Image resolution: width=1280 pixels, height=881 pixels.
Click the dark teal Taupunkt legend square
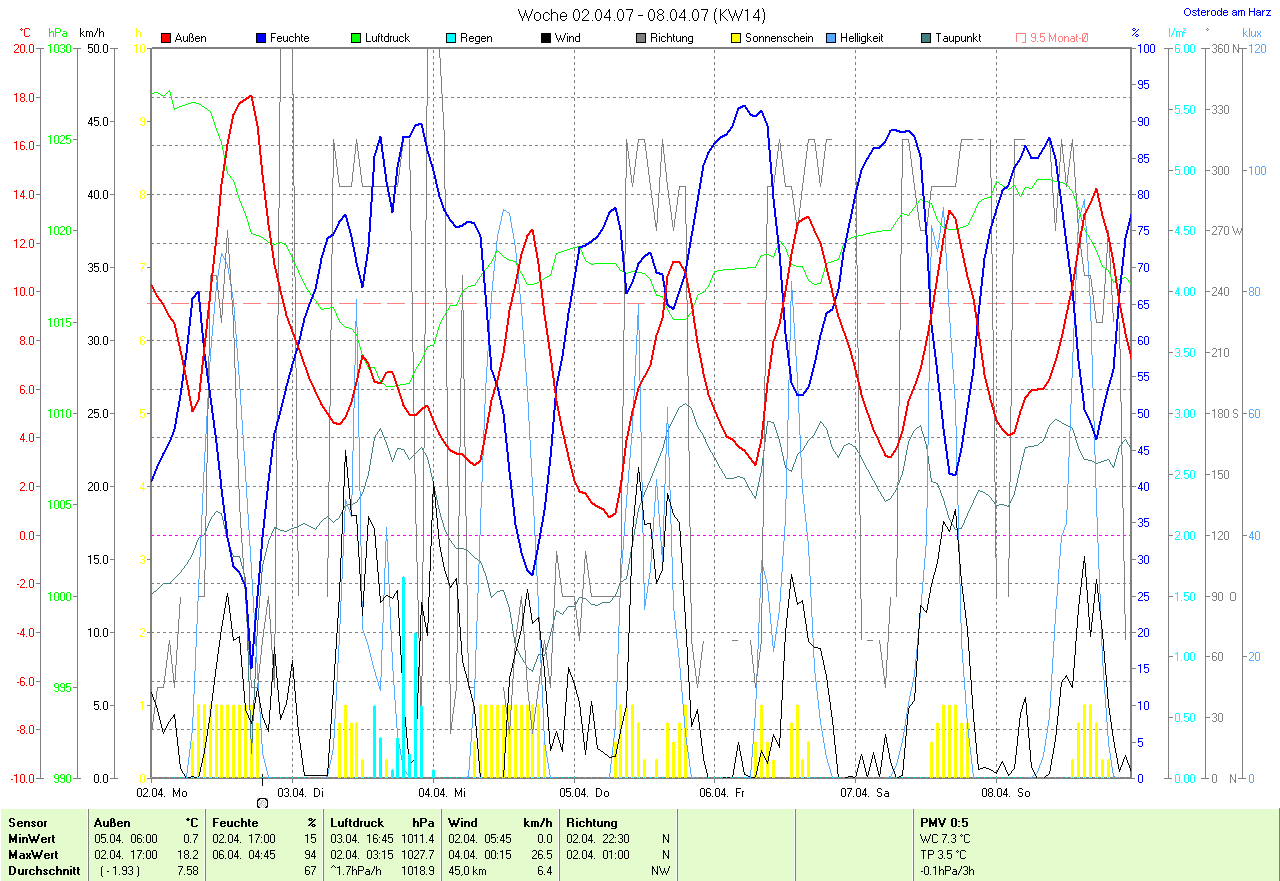926,38
